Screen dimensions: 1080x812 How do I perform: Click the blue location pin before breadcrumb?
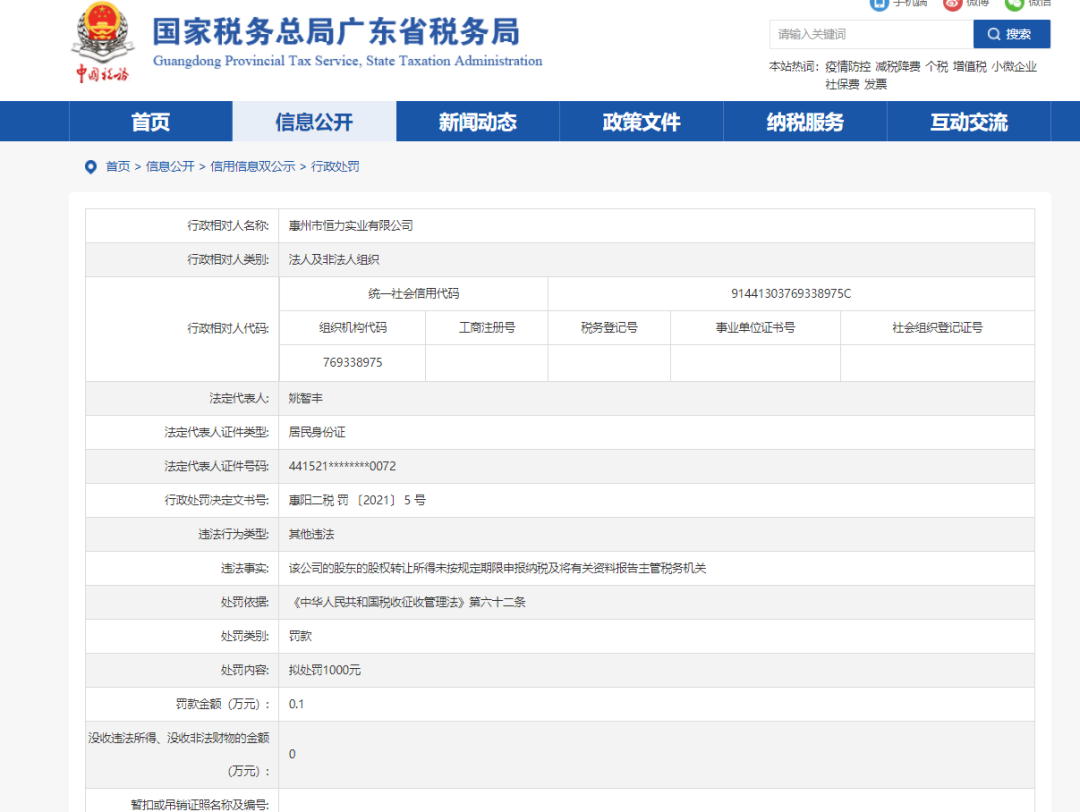[91, 166]
